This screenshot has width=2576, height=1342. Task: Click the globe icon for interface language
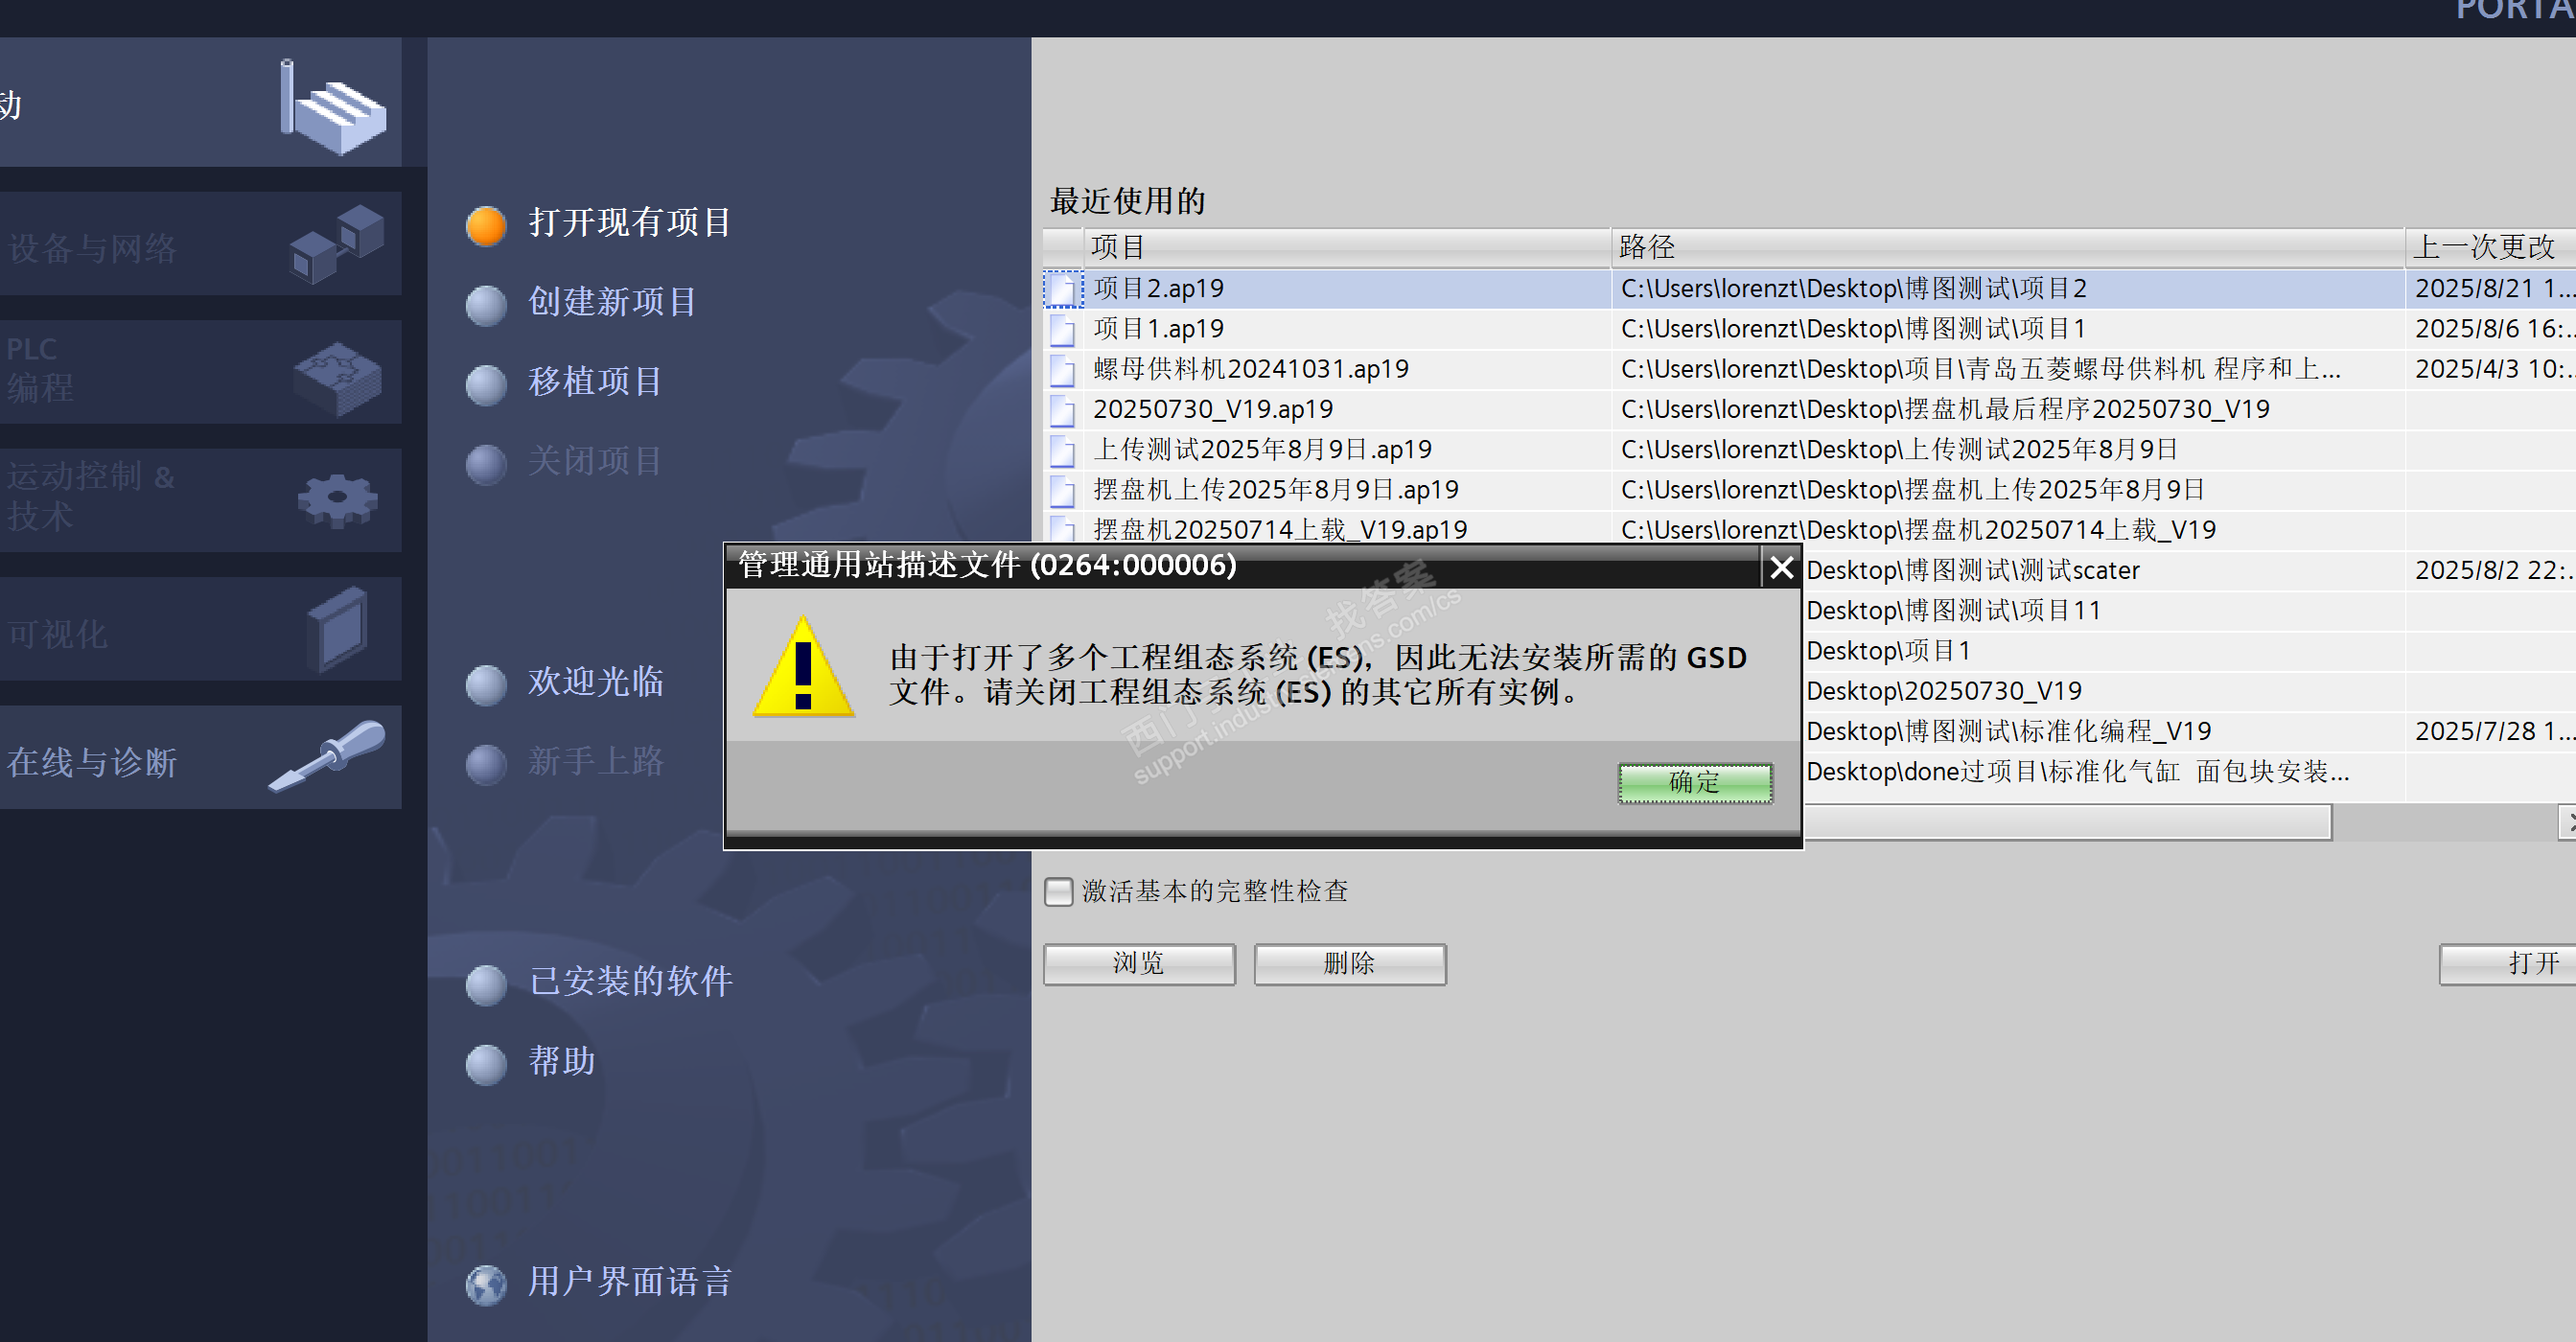click(486, 1285)
